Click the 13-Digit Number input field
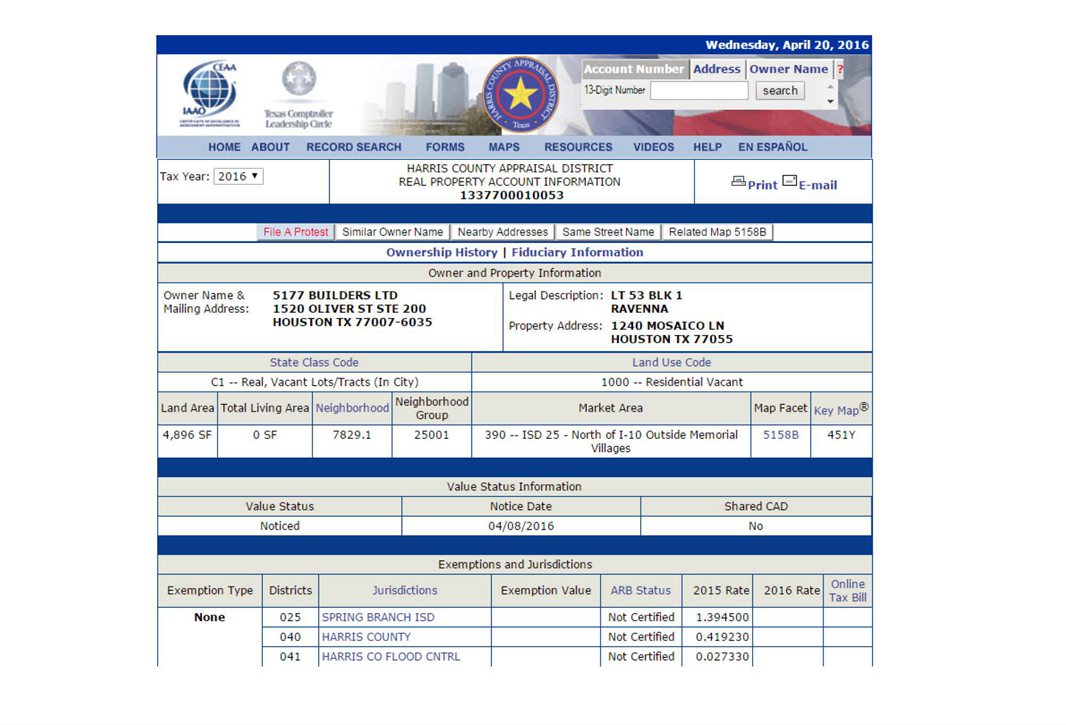The width and height of the screenshot is (1066, 725). [x=699, y=90]
